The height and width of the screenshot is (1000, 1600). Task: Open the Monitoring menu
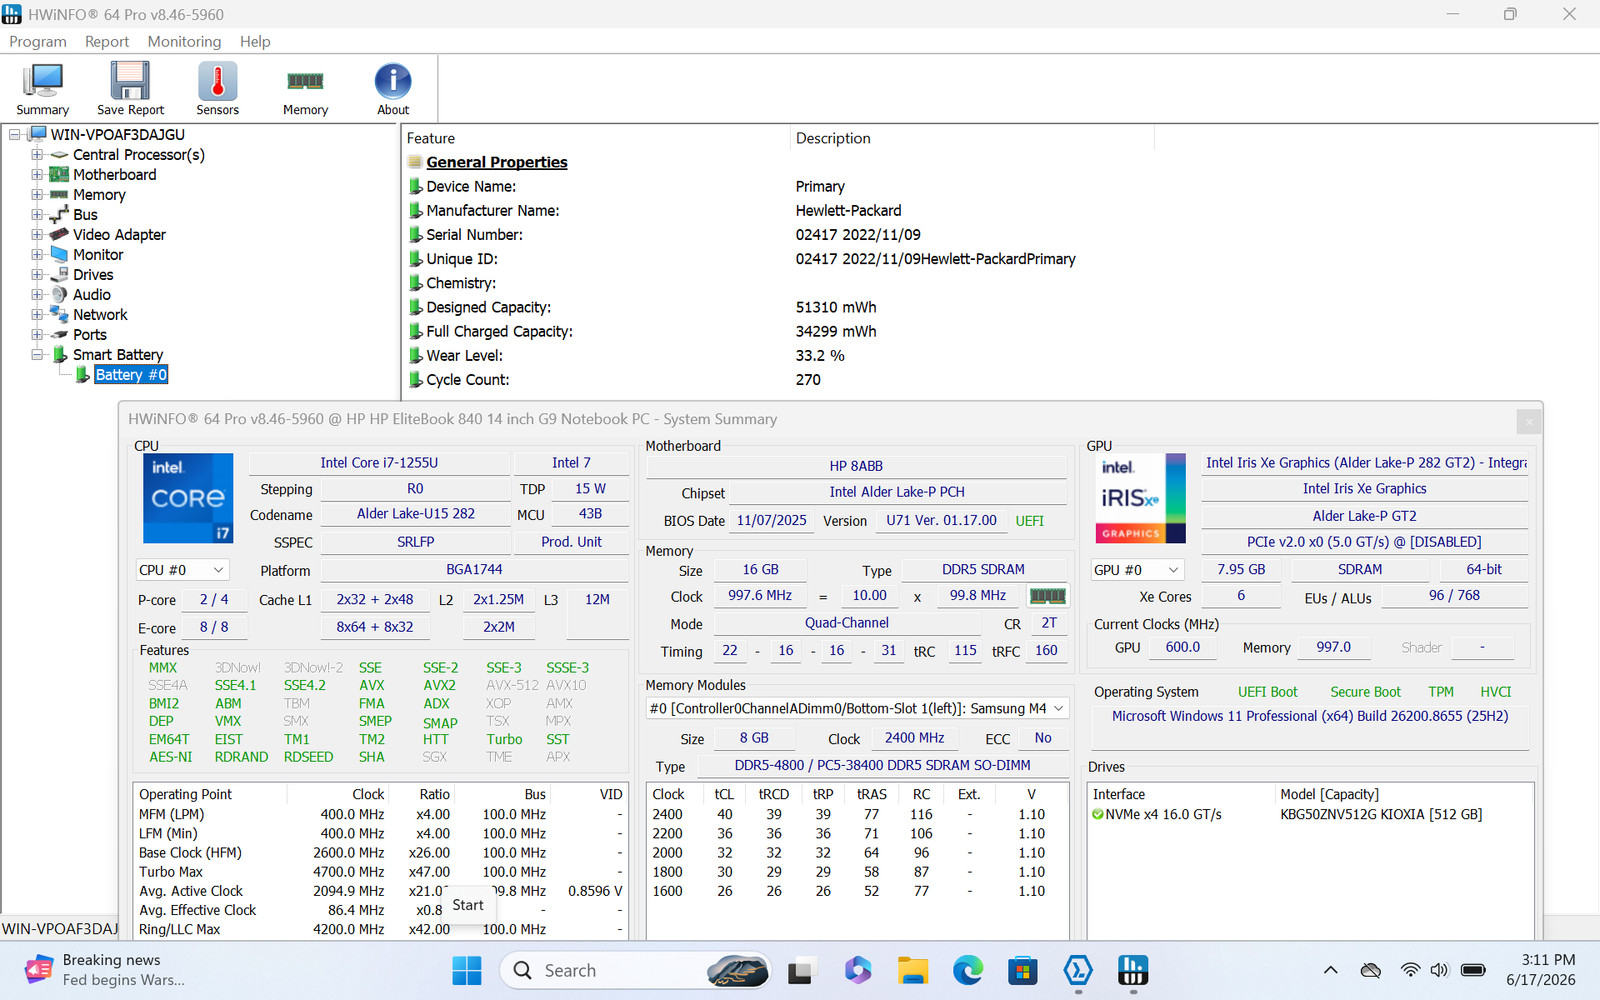tap(184, 41)
